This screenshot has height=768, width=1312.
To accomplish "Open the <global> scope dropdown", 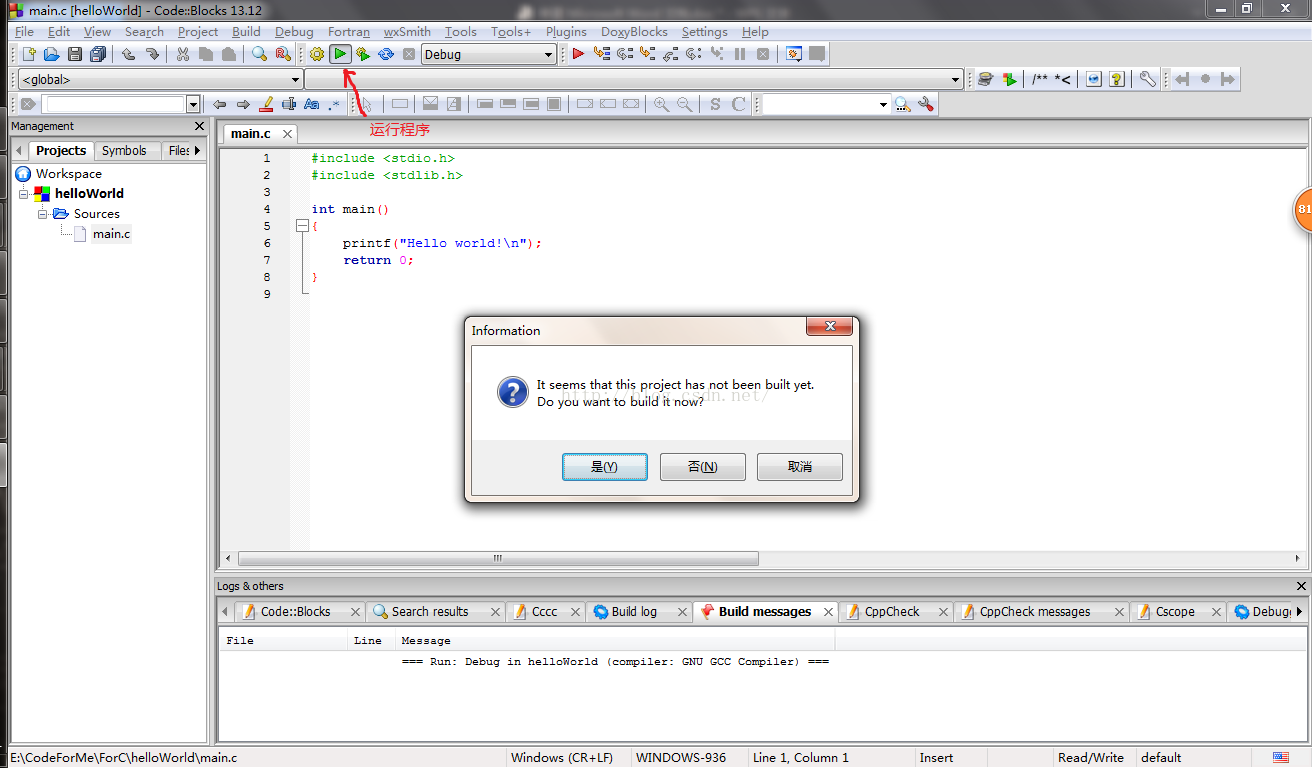I will (x=295, y=80).
